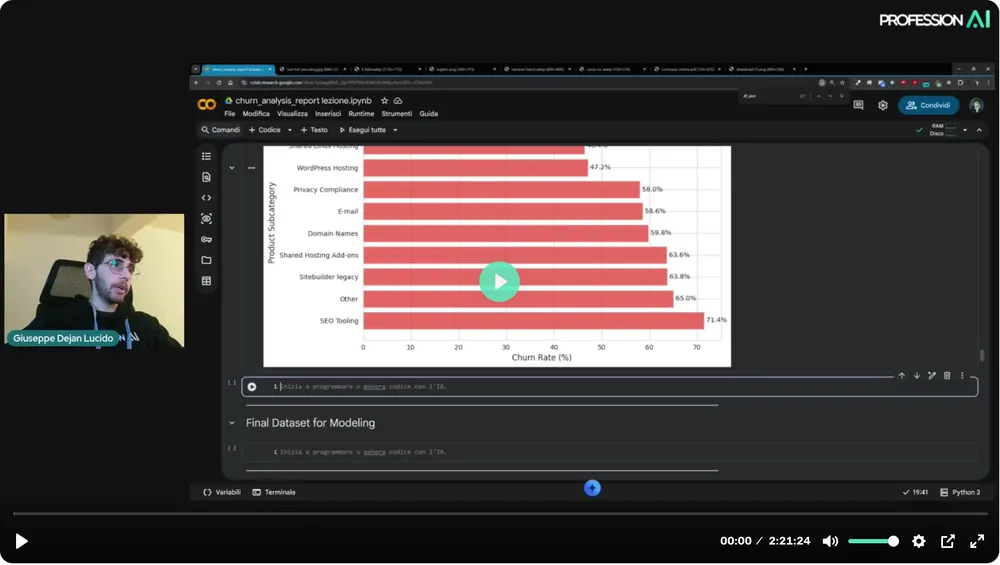Click the Colab CO logo
This screenshot has width=1000, height=565.
tap(207, 105)
